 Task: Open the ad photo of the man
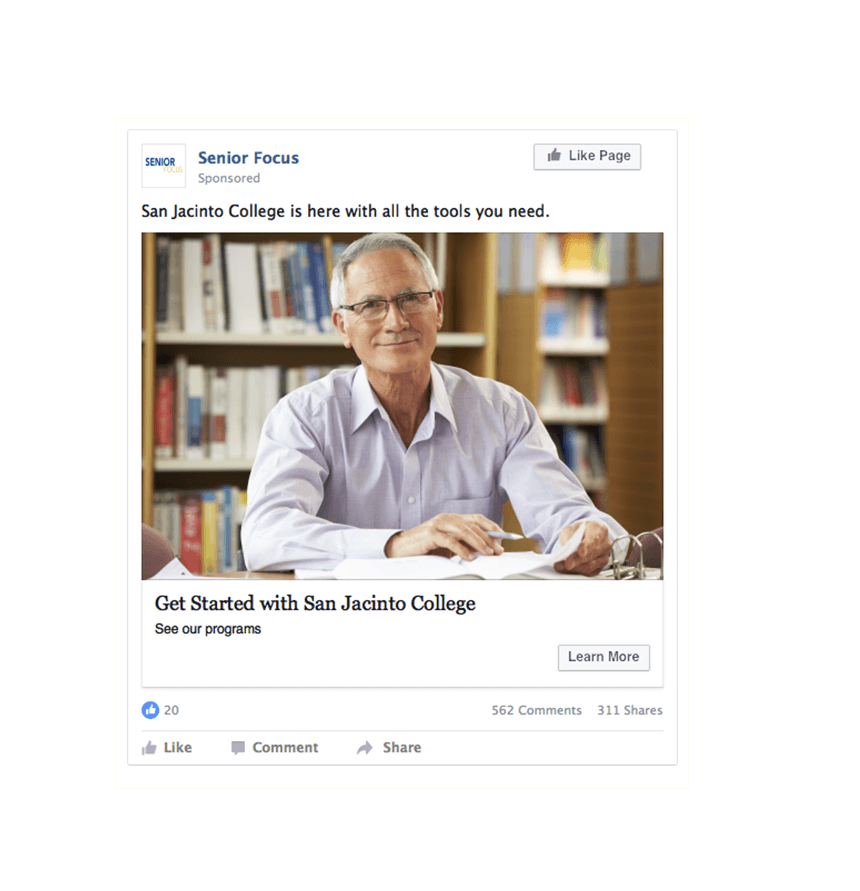click(402, 406)
